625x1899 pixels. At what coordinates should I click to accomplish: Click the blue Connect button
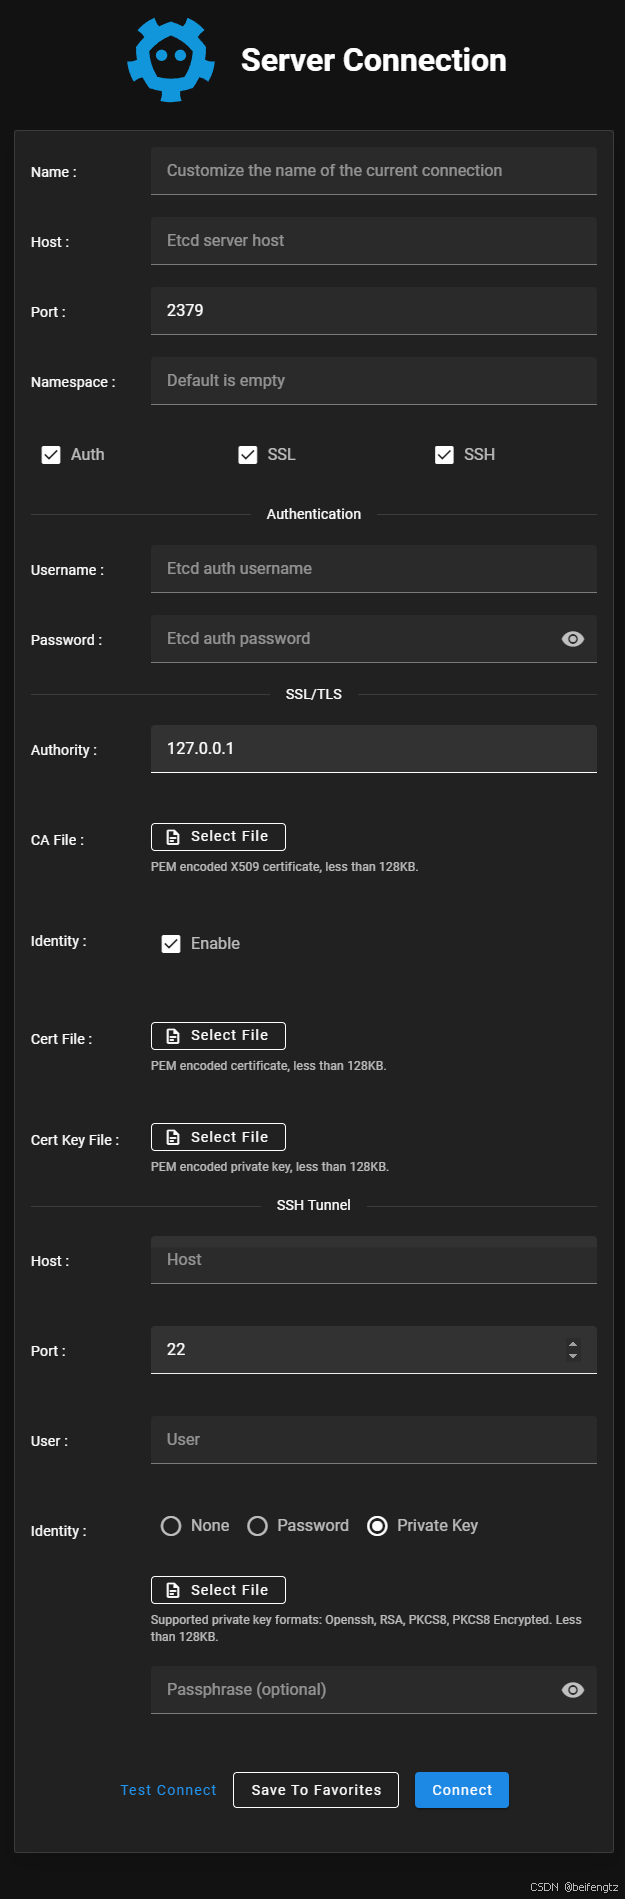pos(462,1790)
